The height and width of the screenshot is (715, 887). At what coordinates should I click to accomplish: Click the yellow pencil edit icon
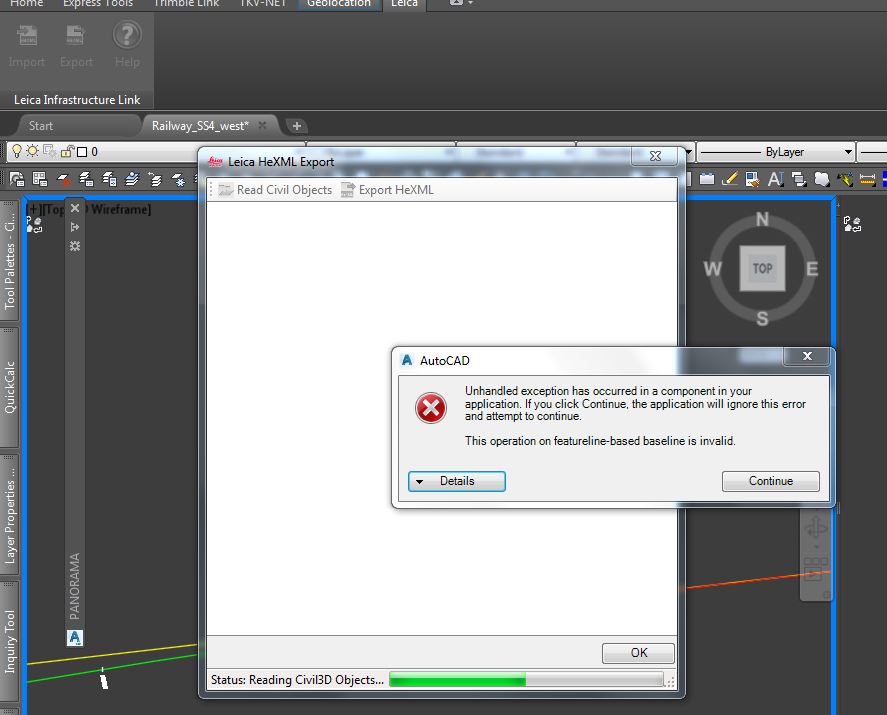pos(730,179)
